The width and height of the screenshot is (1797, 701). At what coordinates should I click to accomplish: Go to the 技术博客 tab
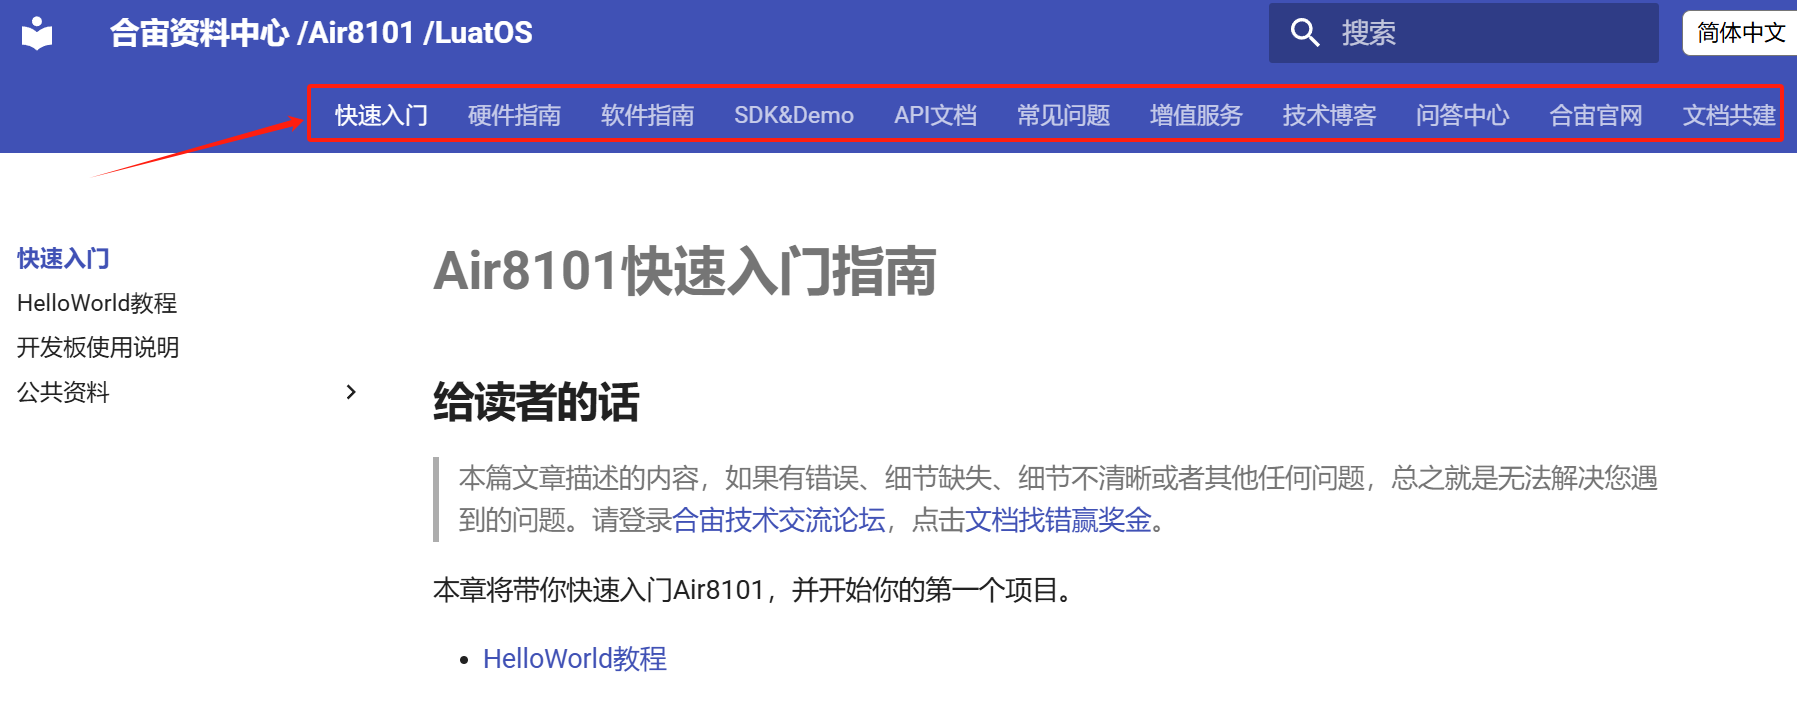tap(1329, 115)
